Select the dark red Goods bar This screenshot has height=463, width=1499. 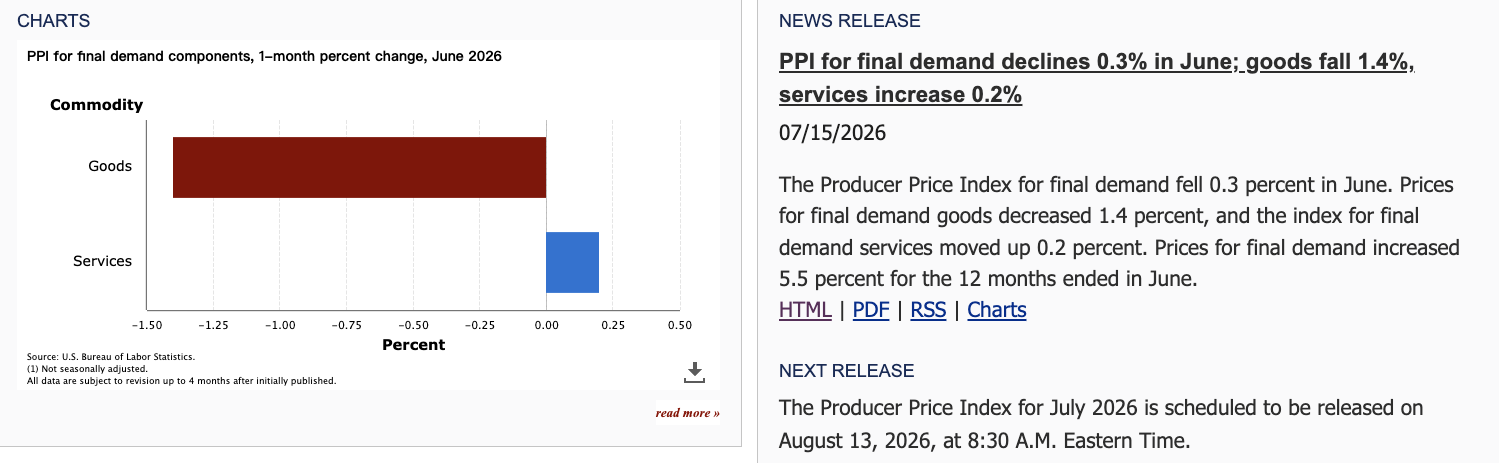[x=359, y=167]
